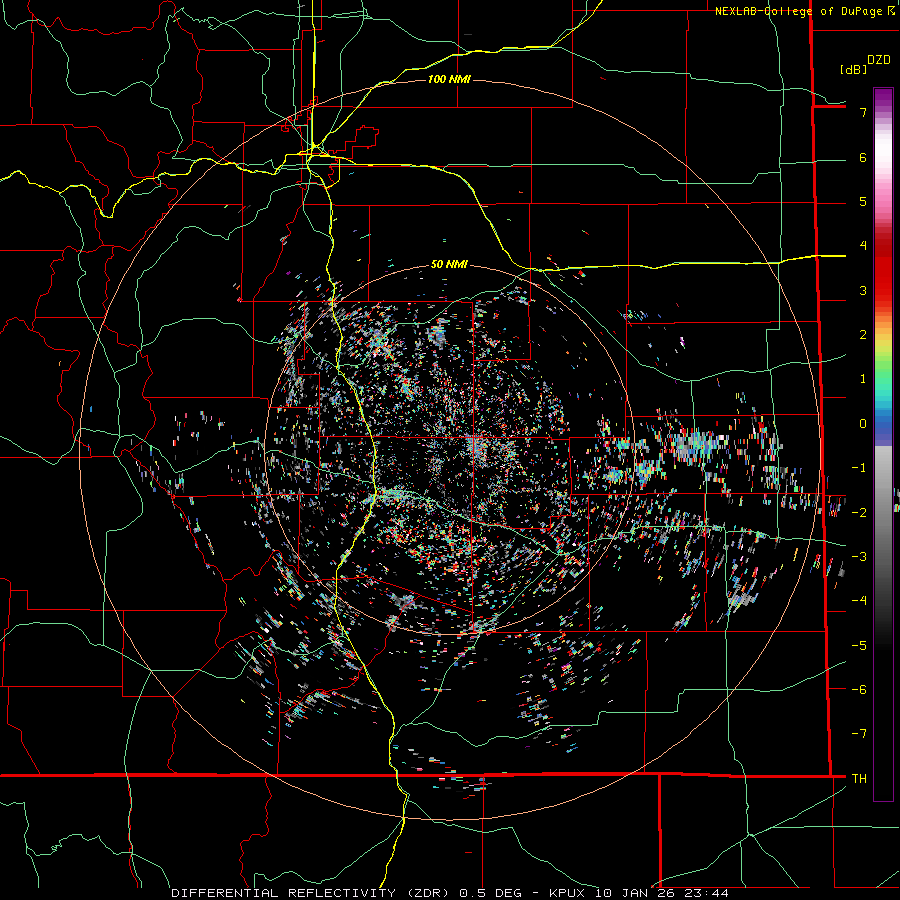Click the "DIFFERENTIAL REFLECTIVITY (ZDR)" footer title
This screenshot has width=900, height=900.
click(x=313, y=893)
